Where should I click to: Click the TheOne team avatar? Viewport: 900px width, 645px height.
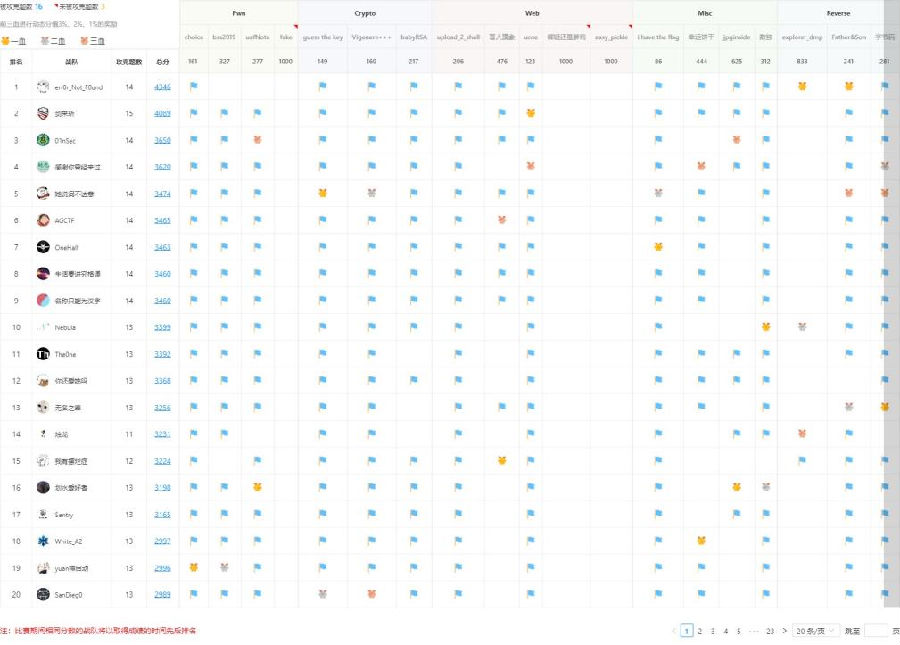(43, 353)
